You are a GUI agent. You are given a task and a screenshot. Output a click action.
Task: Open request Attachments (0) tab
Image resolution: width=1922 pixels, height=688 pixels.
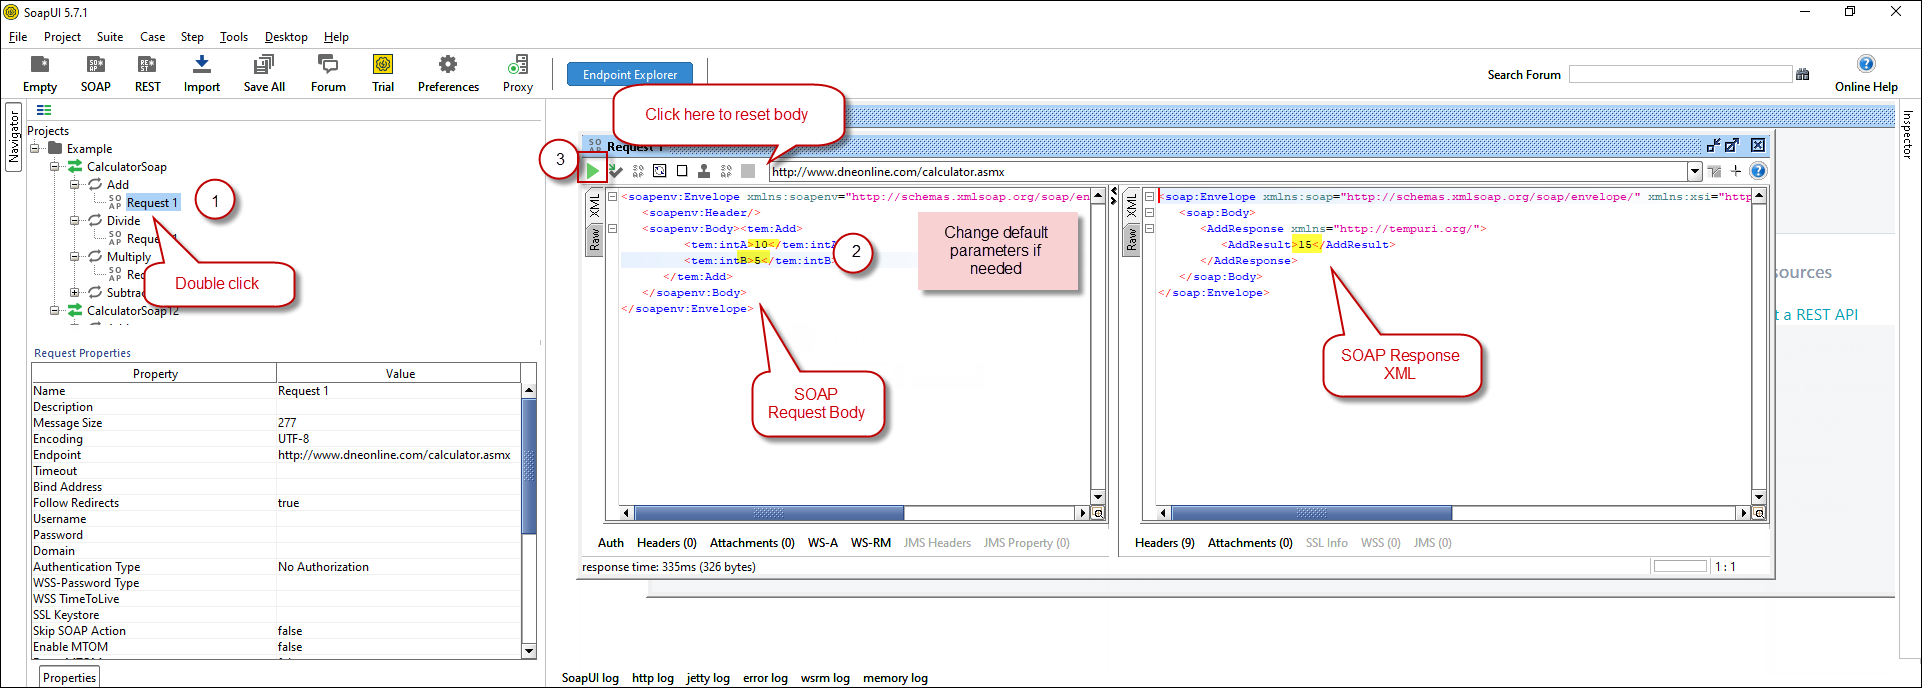pyautogui.click(x=752, y=543)
